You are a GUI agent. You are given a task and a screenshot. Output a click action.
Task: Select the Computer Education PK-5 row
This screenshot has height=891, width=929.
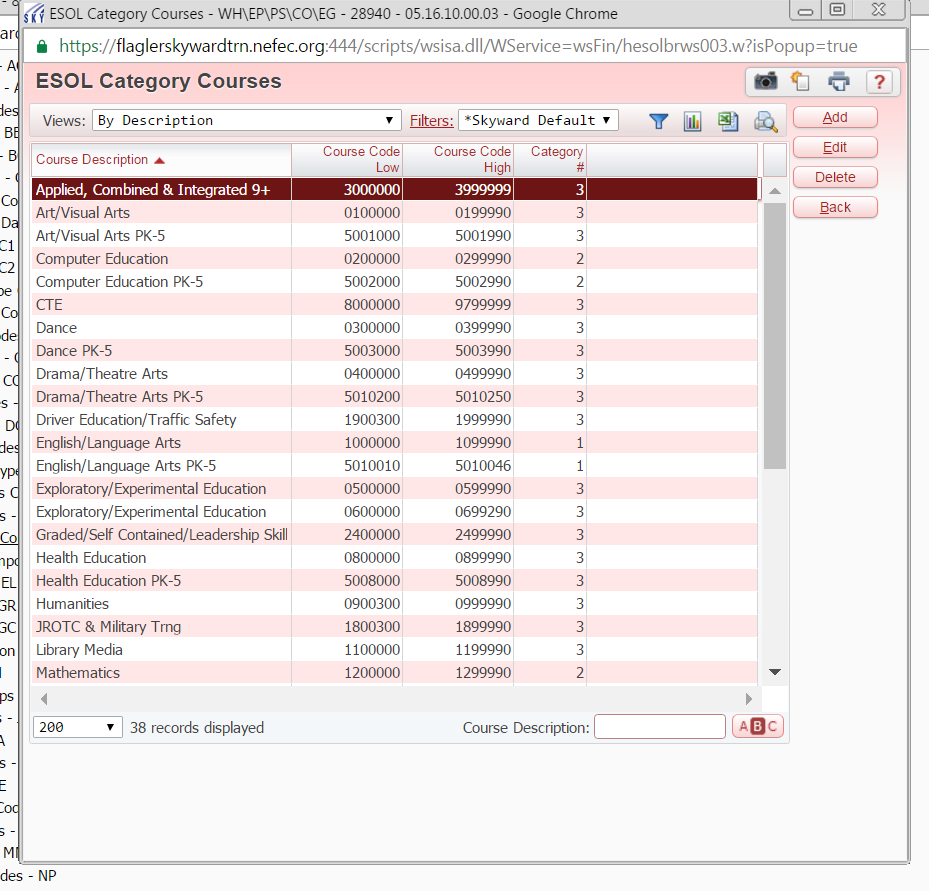pyautogui.click(x=395, y=282)
